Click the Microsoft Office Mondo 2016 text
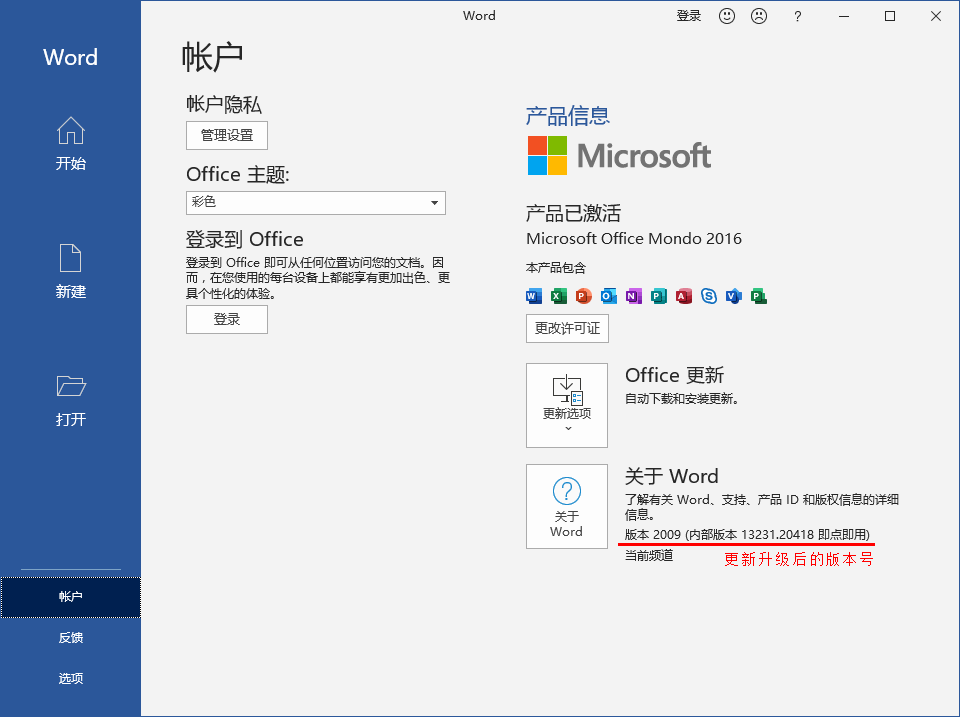Screen dimensions: 960x717 [x=634, y=238]
